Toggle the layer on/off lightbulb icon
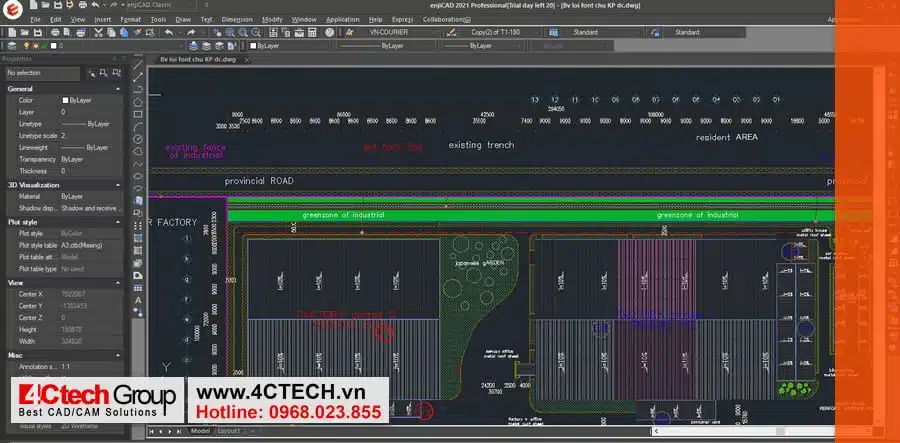The image size is (900, 443). (x=26, y=46)
